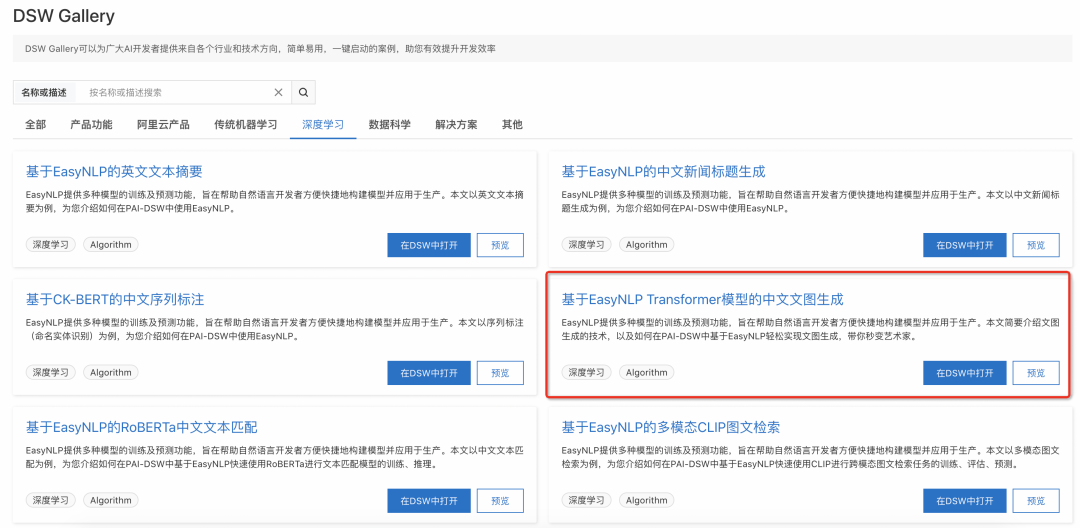Click 在DSW中打开 for 中文文图生成 card
The image size is (1080, 528).
964,373
